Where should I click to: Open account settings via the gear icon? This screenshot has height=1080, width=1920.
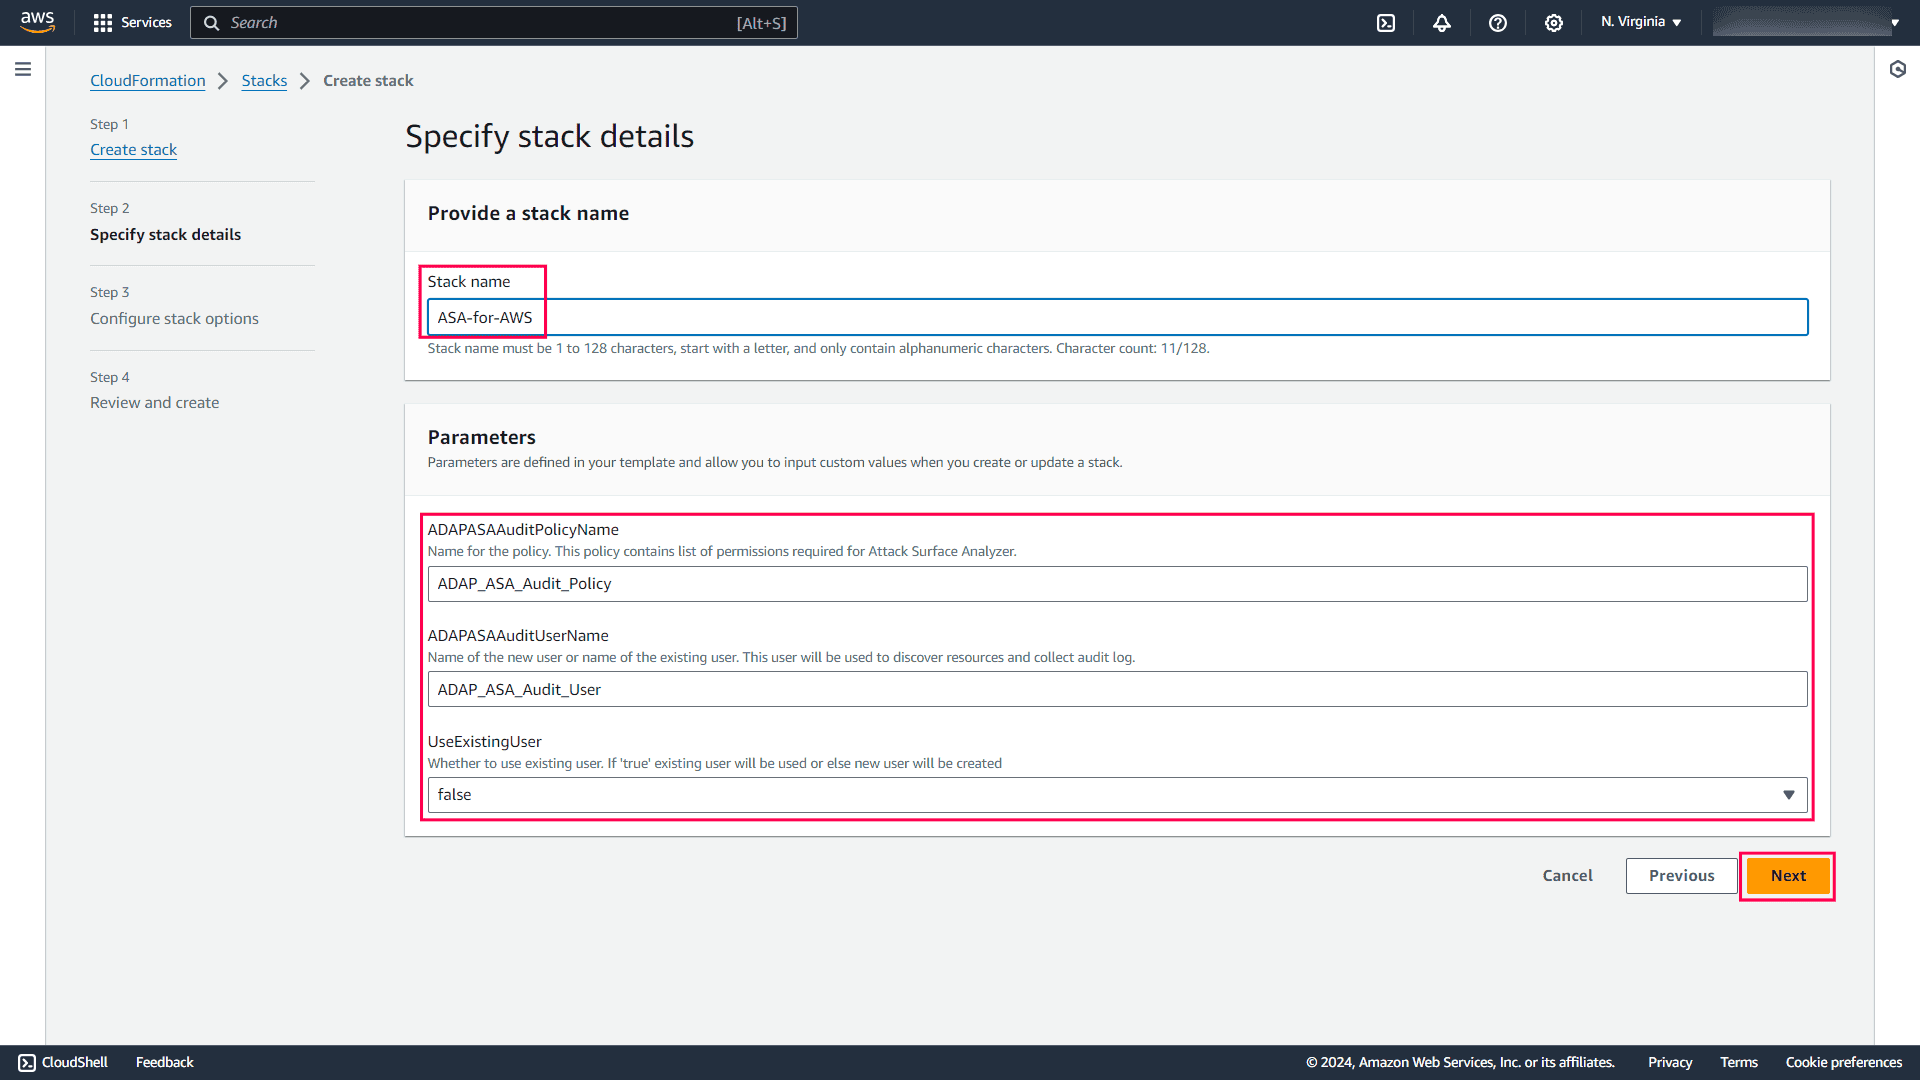[x=1553, y=22]
